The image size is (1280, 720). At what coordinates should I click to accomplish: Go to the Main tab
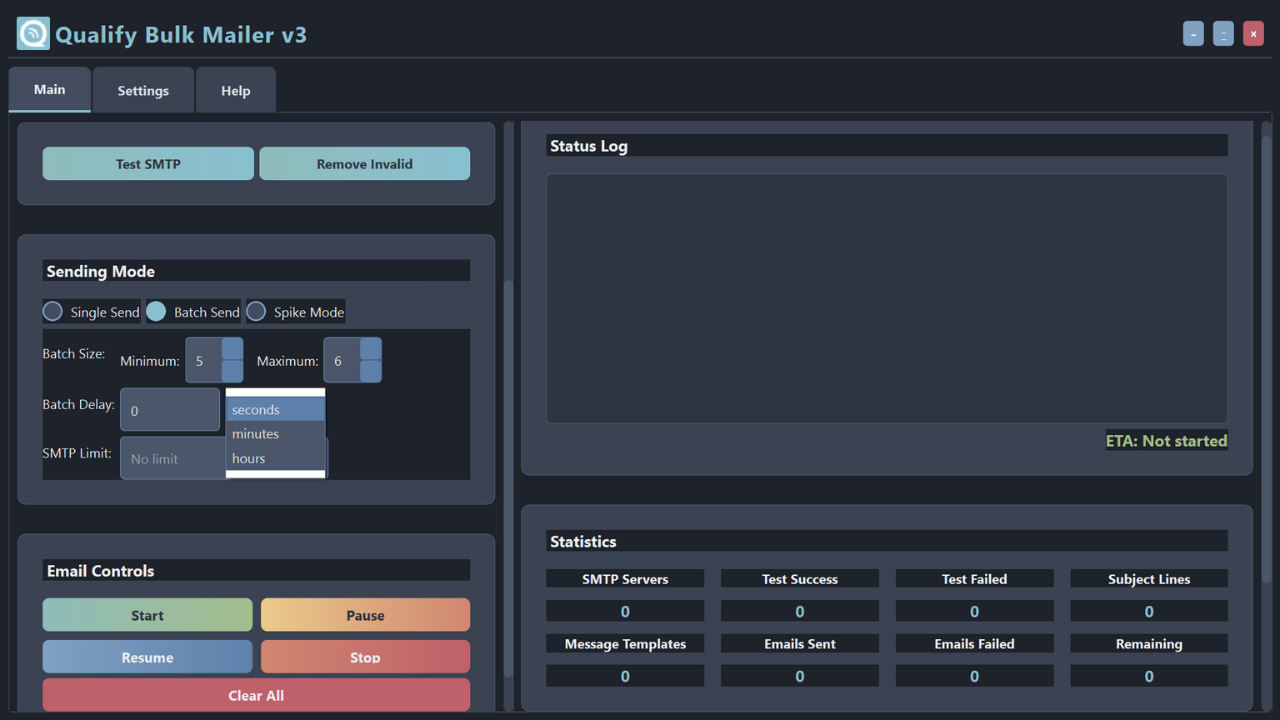click(x=50, y=90)
